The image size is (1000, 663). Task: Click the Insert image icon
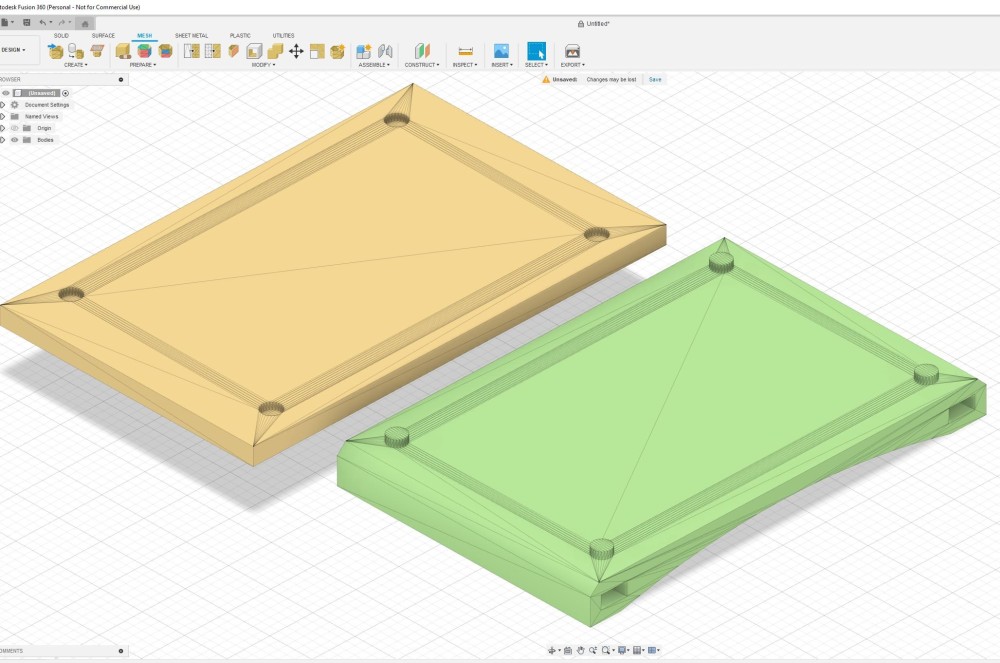(x=501, y=51)
